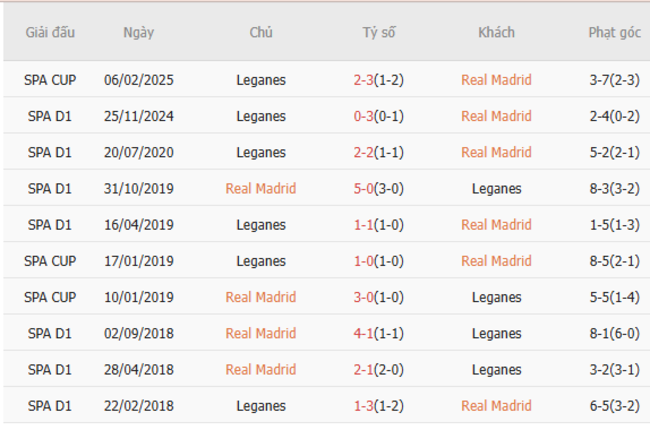Click Real Madrid in the 17/01/2019 row
This screenshot has width=650, height=430.
(496, 261)
